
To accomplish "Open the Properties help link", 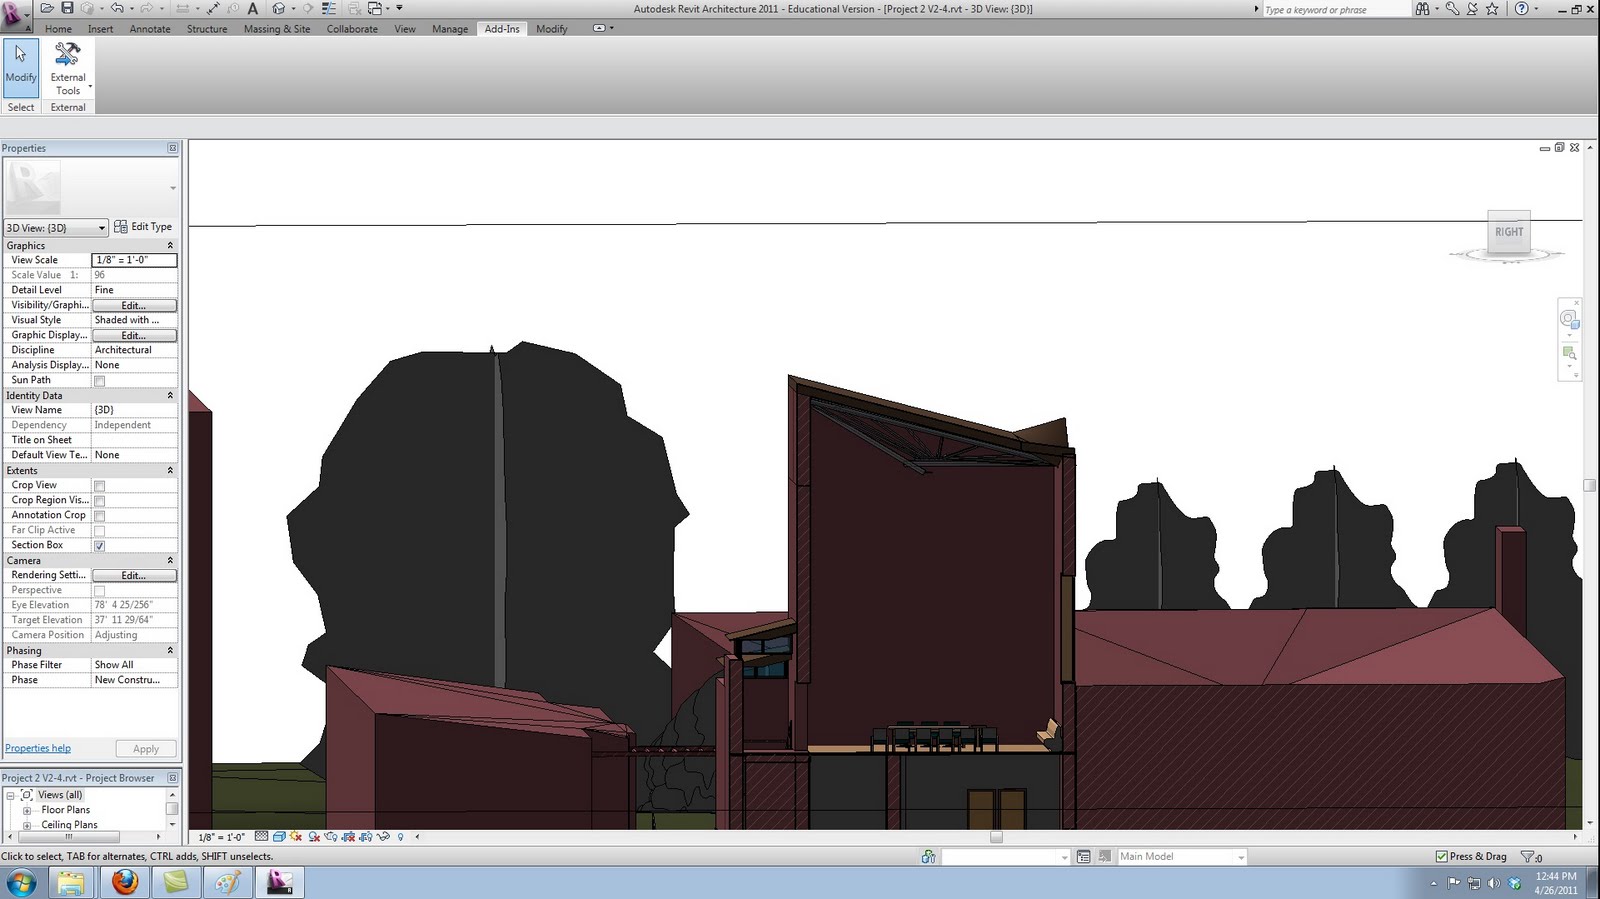I will coord(38,749).
